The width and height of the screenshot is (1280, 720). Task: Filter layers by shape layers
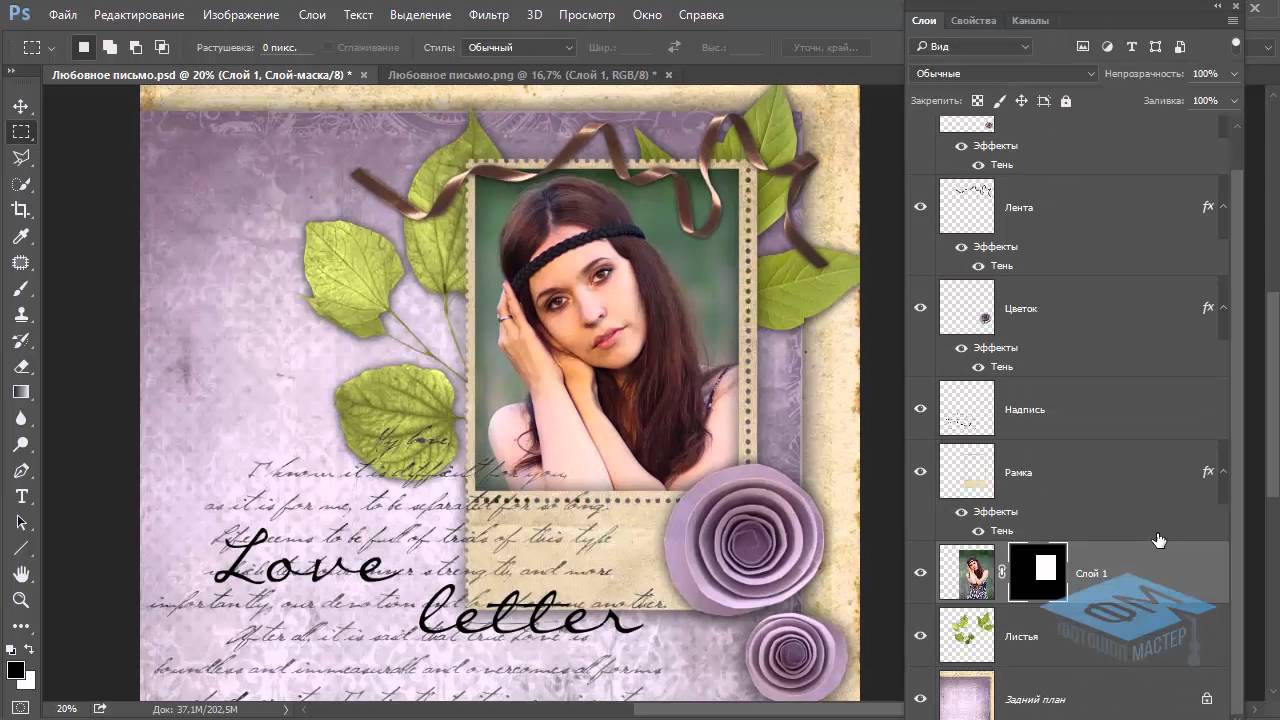click(1155, 47)
